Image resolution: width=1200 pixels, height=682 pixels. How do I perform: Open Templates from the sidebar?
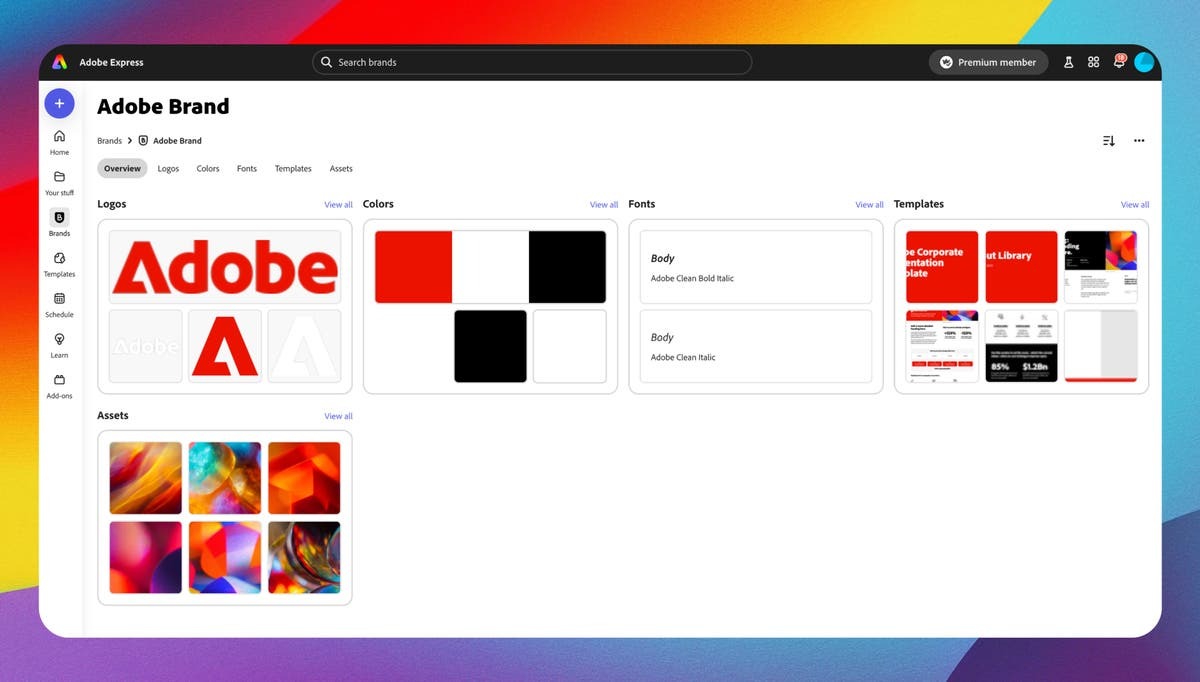coord(59,261)
